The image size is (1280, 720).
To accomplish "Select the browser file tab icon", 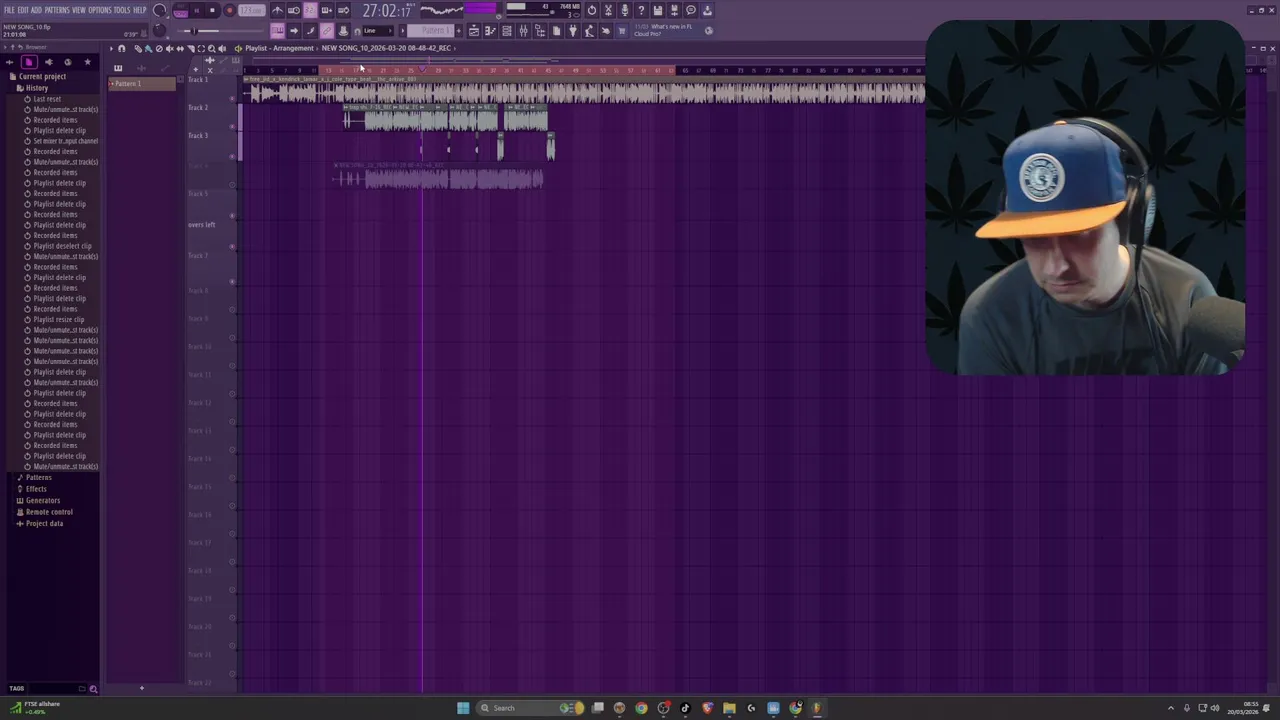I will click(29, 62).
